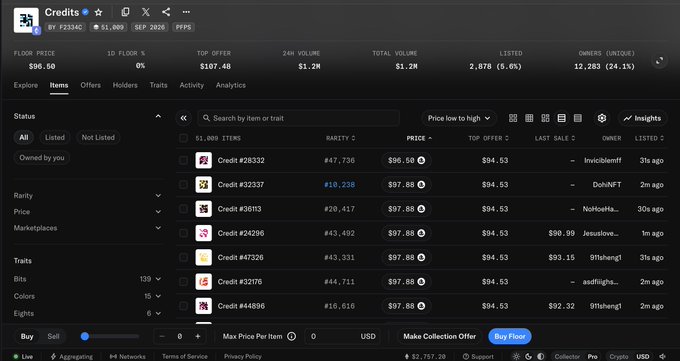Select the compact list view
Screen dimensions: 680x361
tap(578, 118)
